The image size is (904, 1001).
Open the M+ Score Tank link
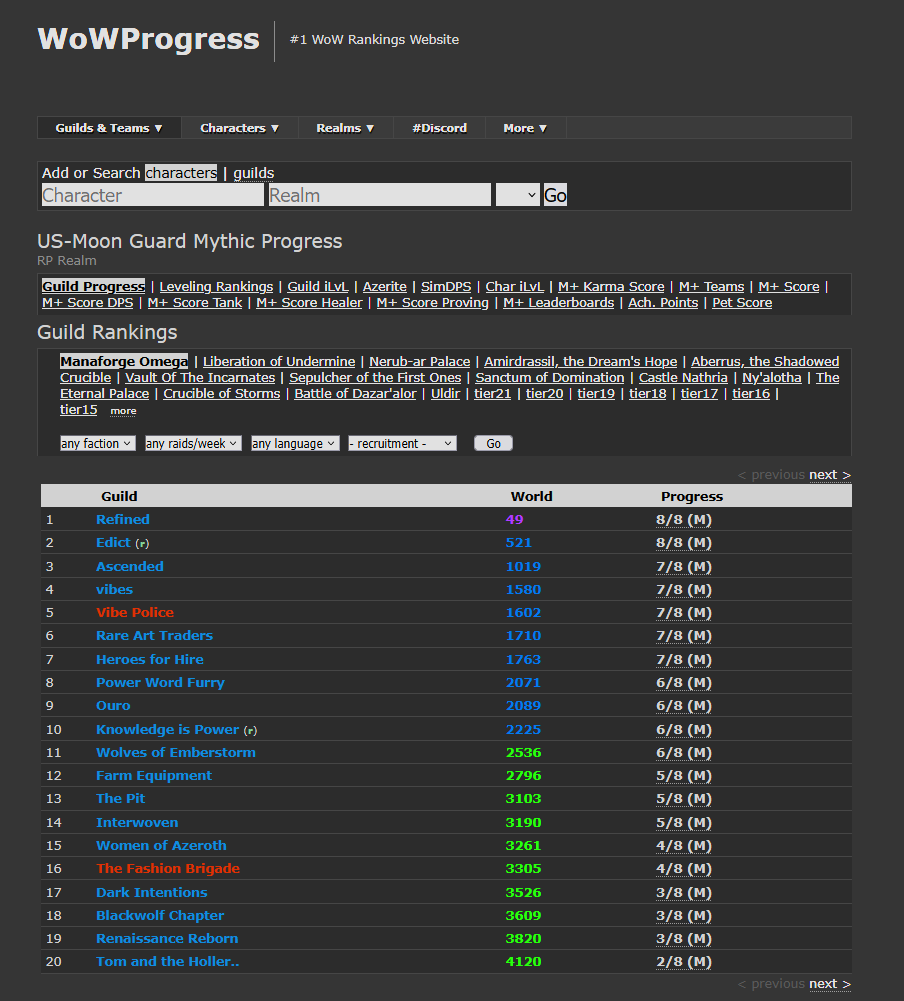[195, 303]
